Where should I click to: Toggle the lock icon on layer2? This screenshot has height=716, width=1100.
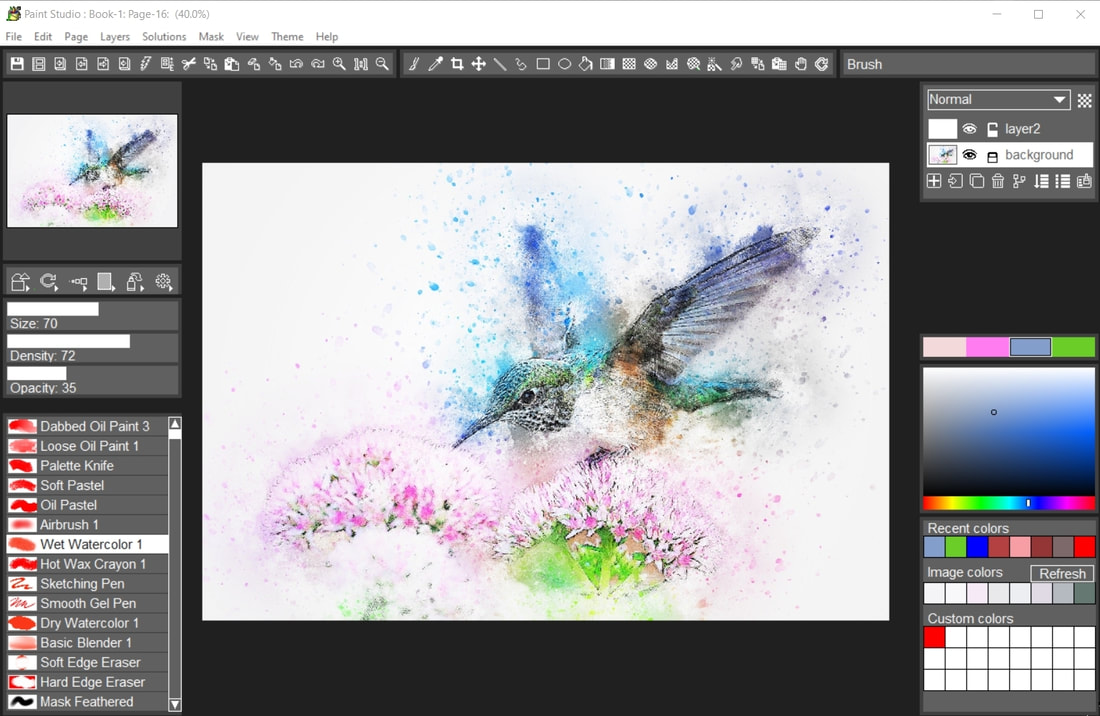click(992, 129)
